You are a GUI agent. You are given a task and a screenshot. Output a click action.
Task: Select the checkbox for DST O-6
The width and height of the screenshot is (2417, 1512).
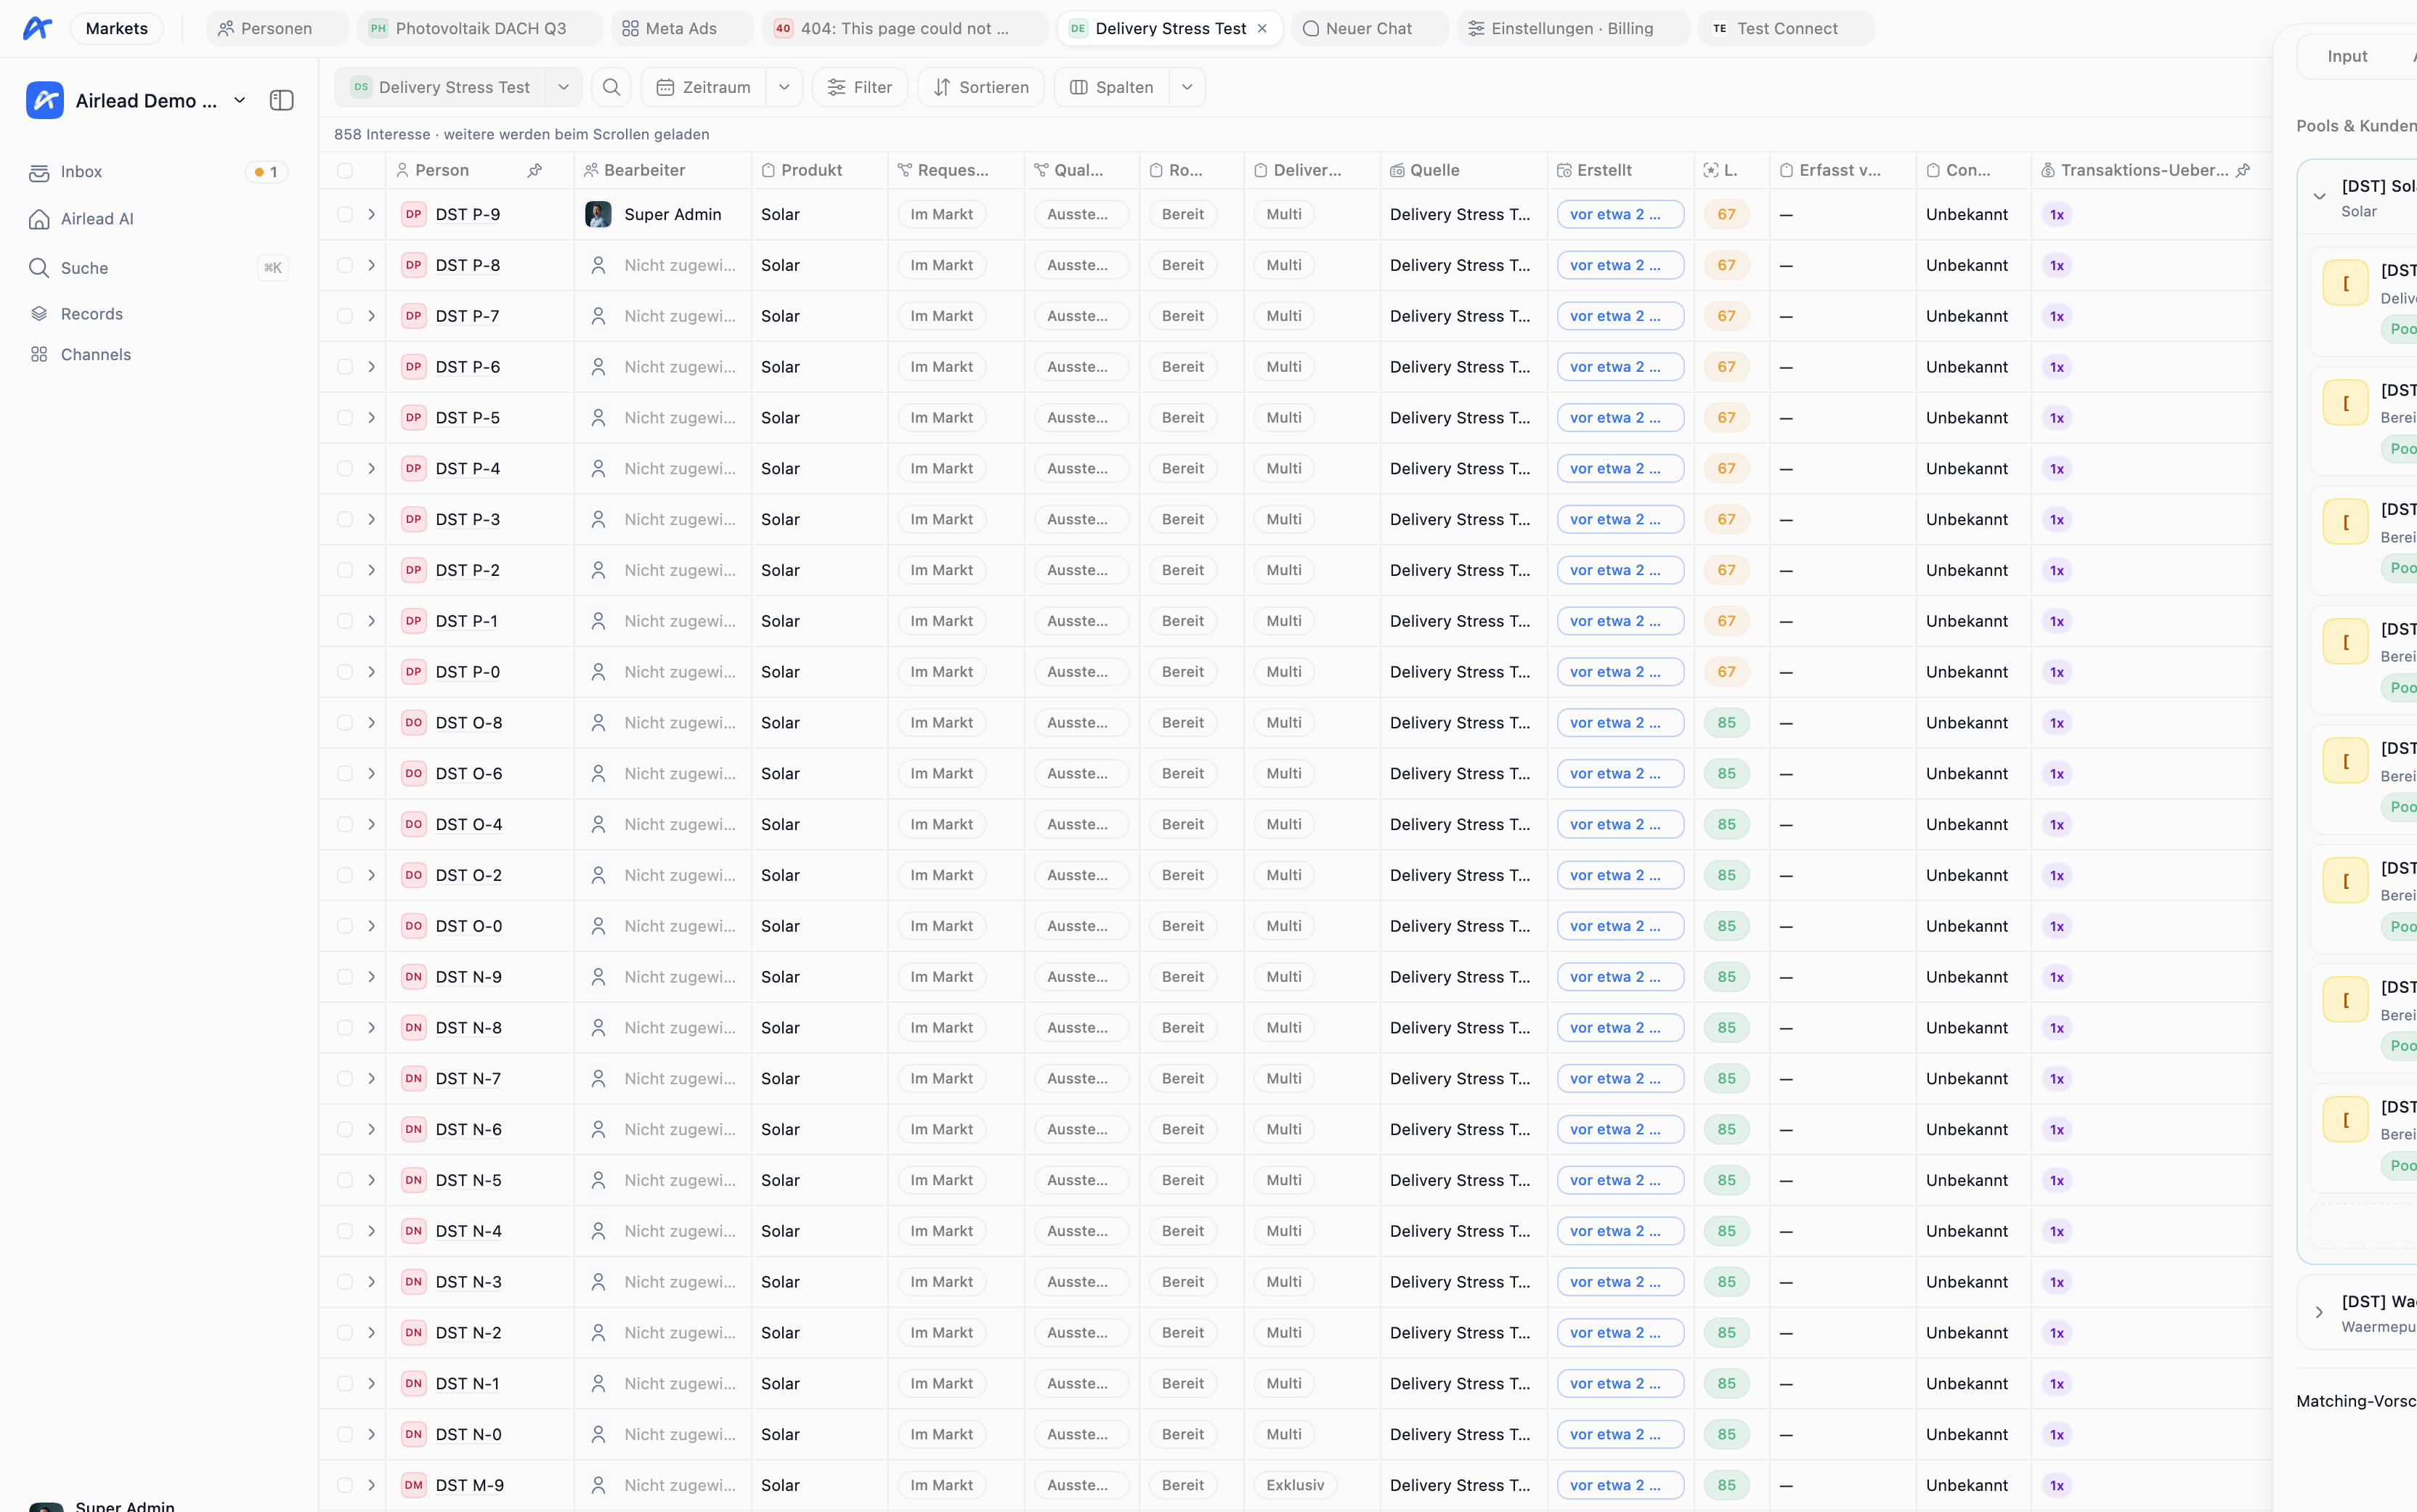click(x=345, y=773)
